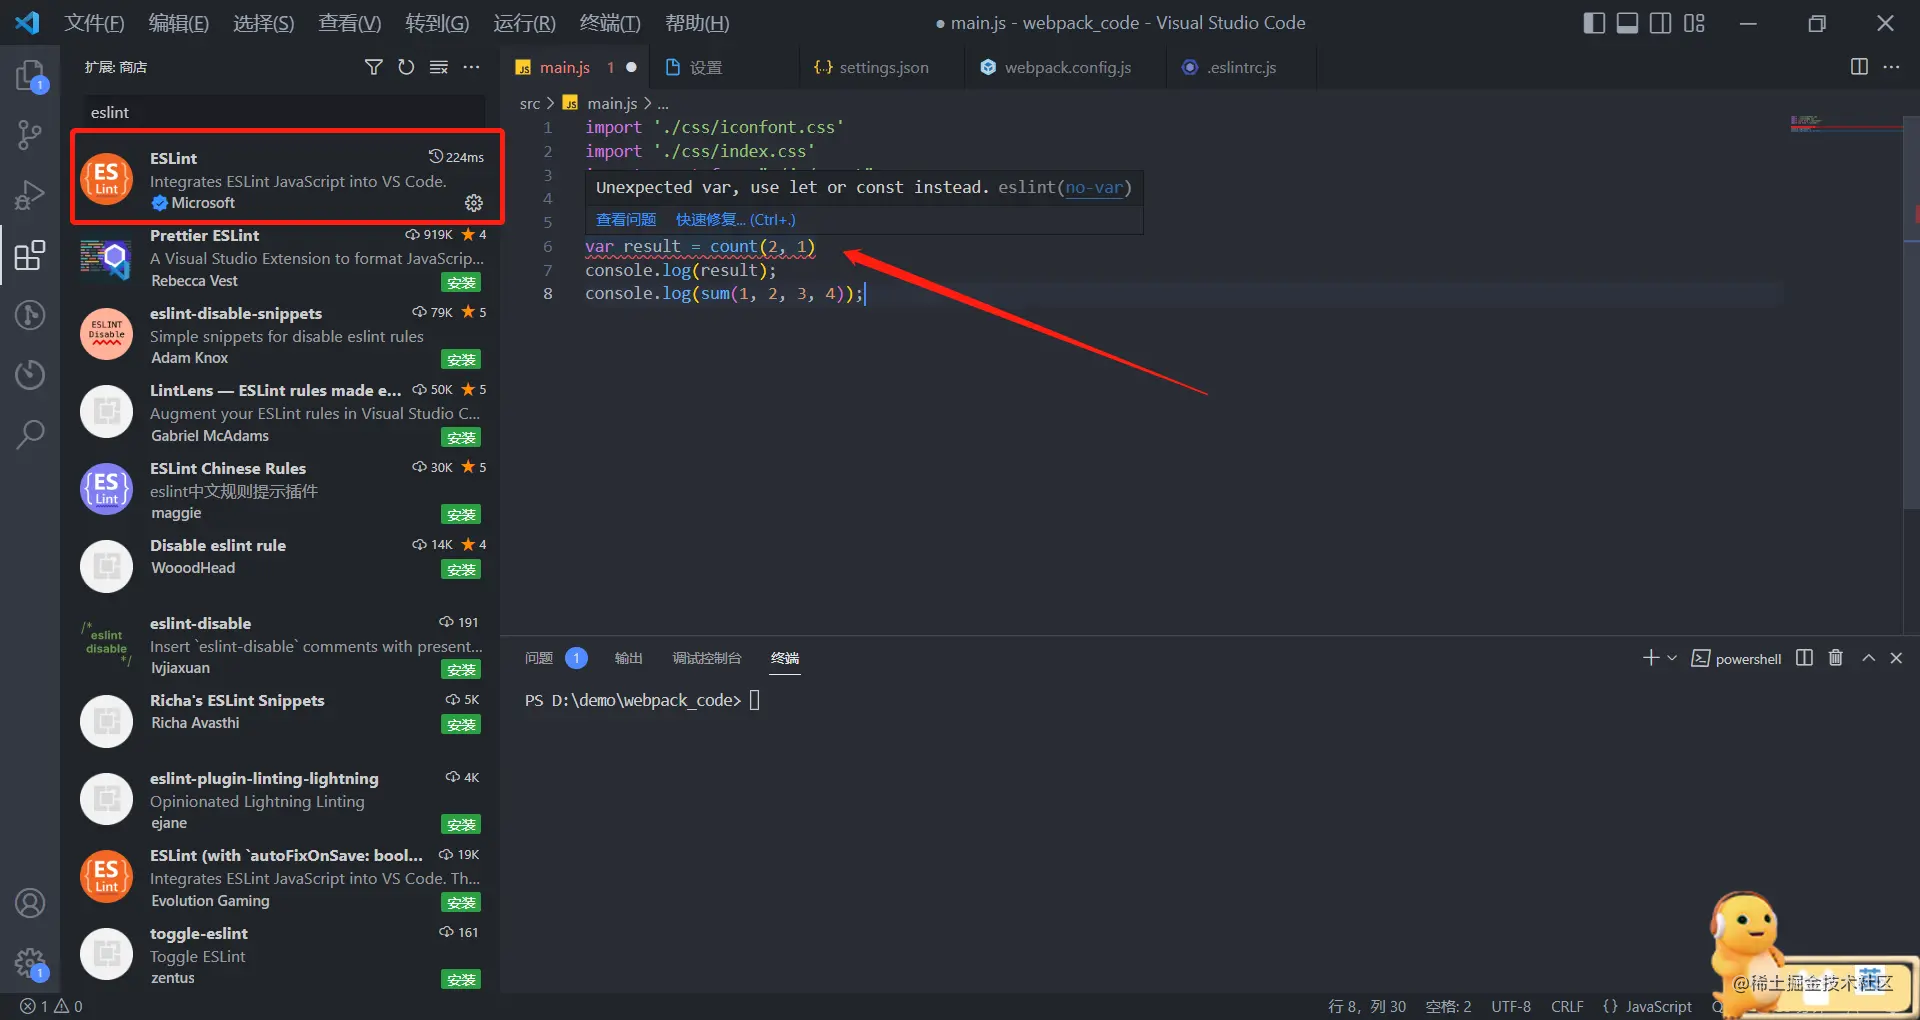Image resolution: width=1920 pixels, height=1020 pixels.
Task: Toggle the primary side bar layout button
Action: (x=1595, y=23)
